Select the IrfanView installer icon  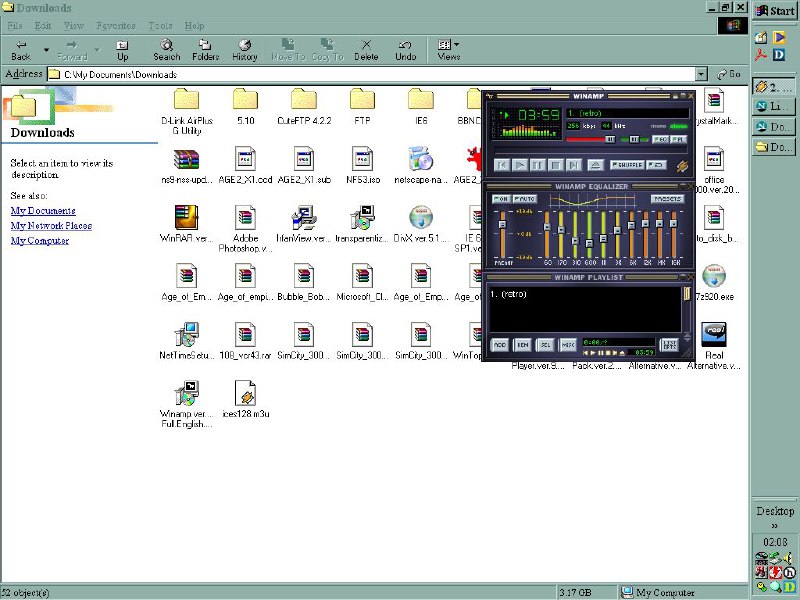pos(304,223)
